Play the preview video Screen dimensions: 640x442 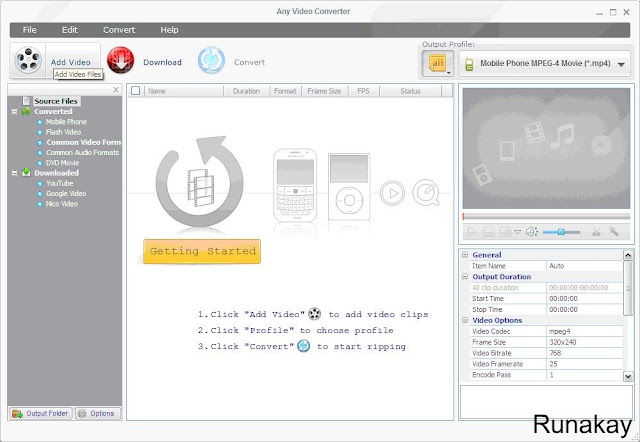472,232
